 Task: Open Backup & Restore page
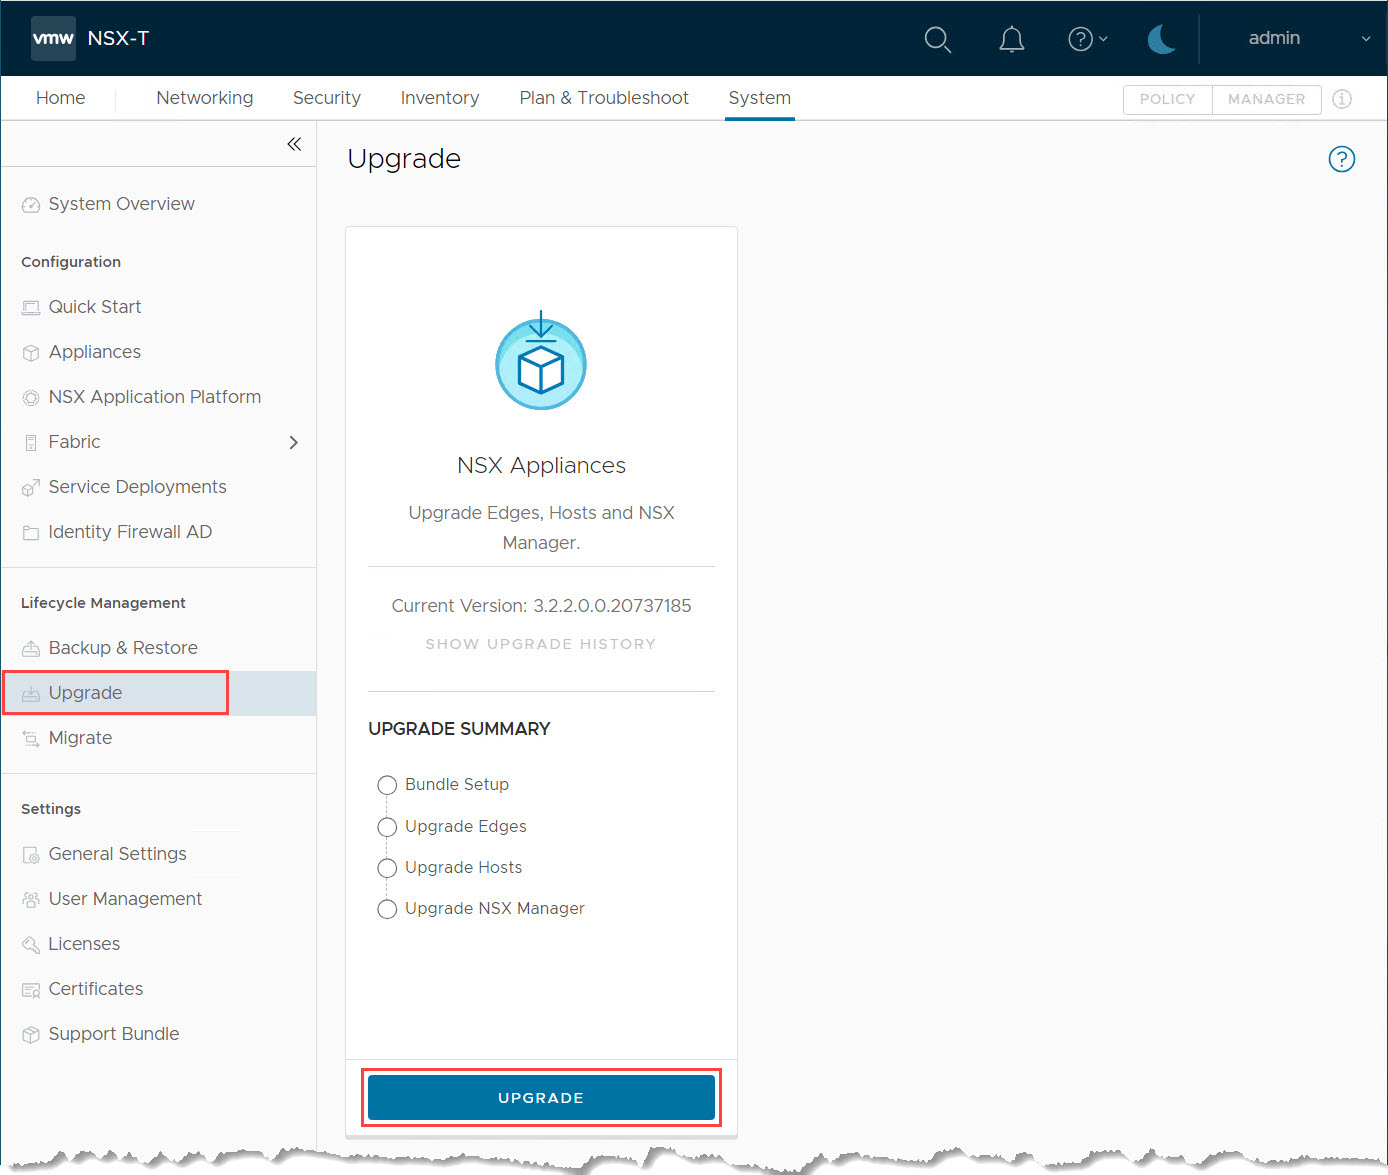pyautogui.click(x=123, y=648)
